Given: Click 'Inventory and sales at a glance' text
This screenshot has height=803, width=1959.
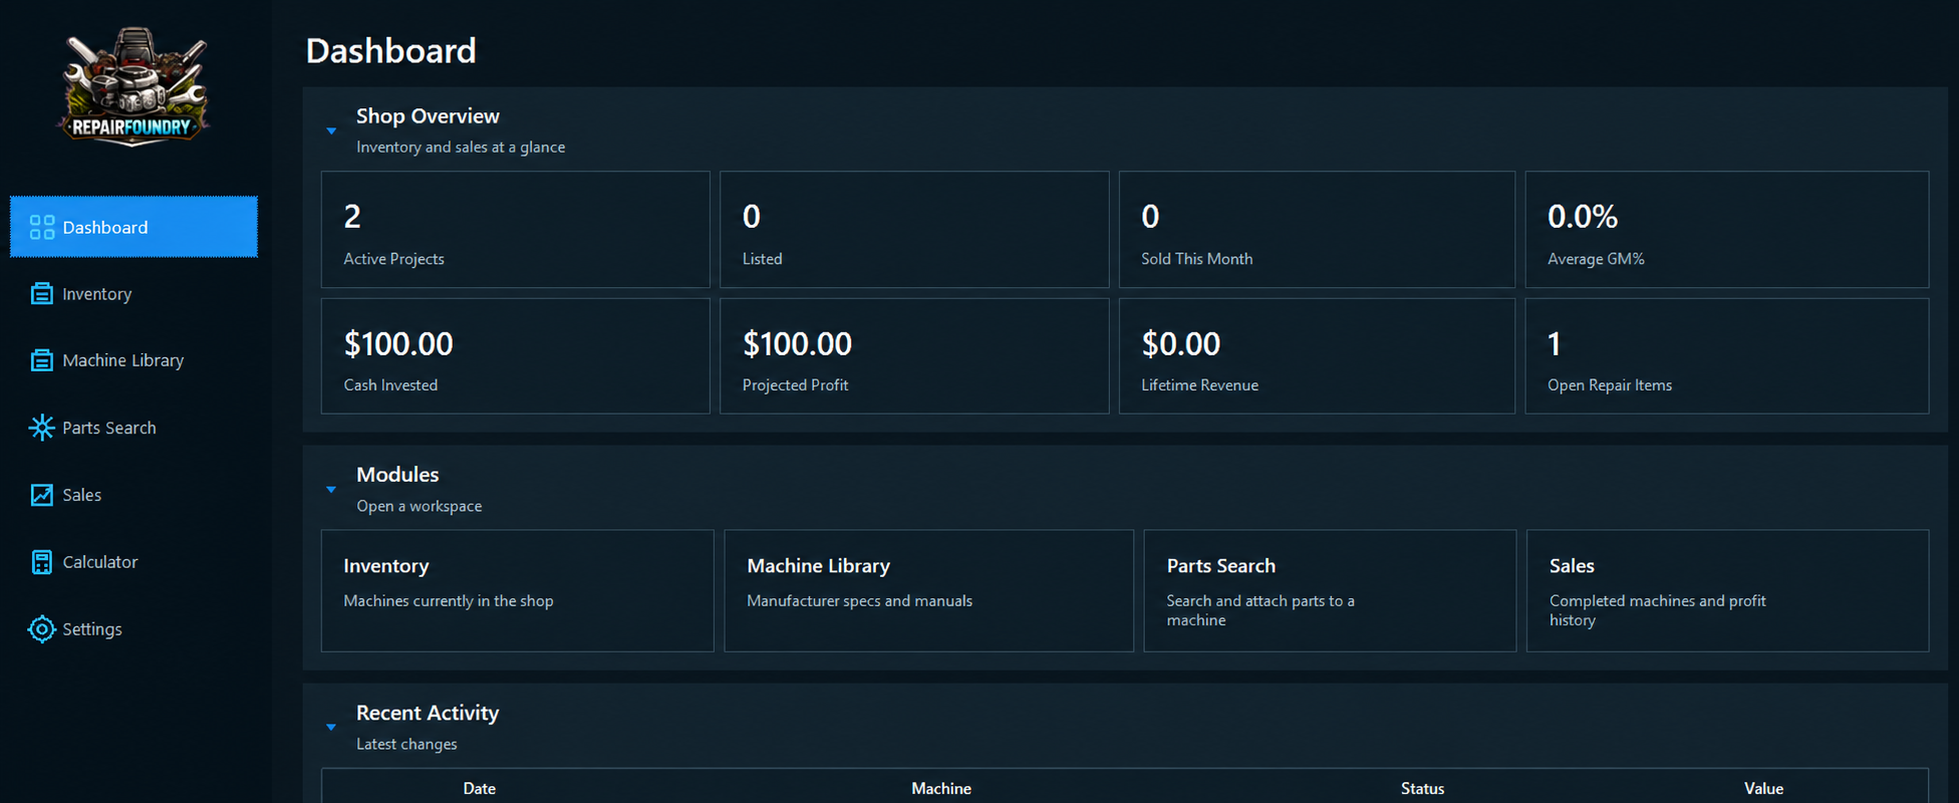Looking at the screenshot, I should [461, 147].
